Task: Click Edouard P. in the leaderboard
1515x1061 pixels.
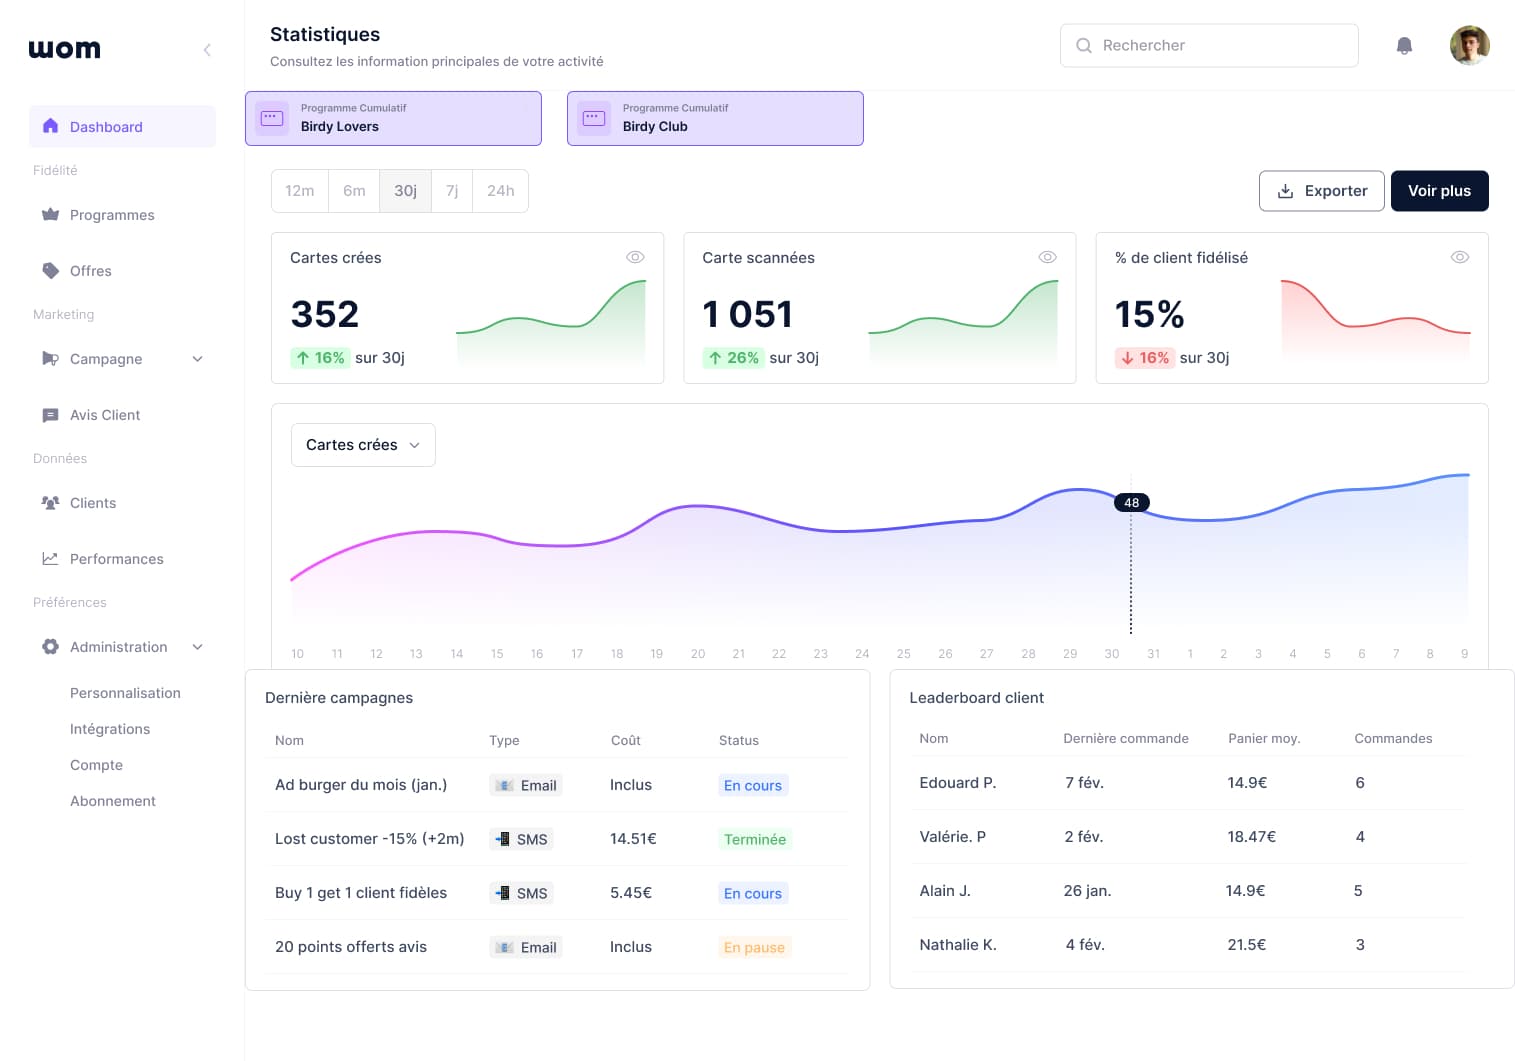Action: coord(958,783)
